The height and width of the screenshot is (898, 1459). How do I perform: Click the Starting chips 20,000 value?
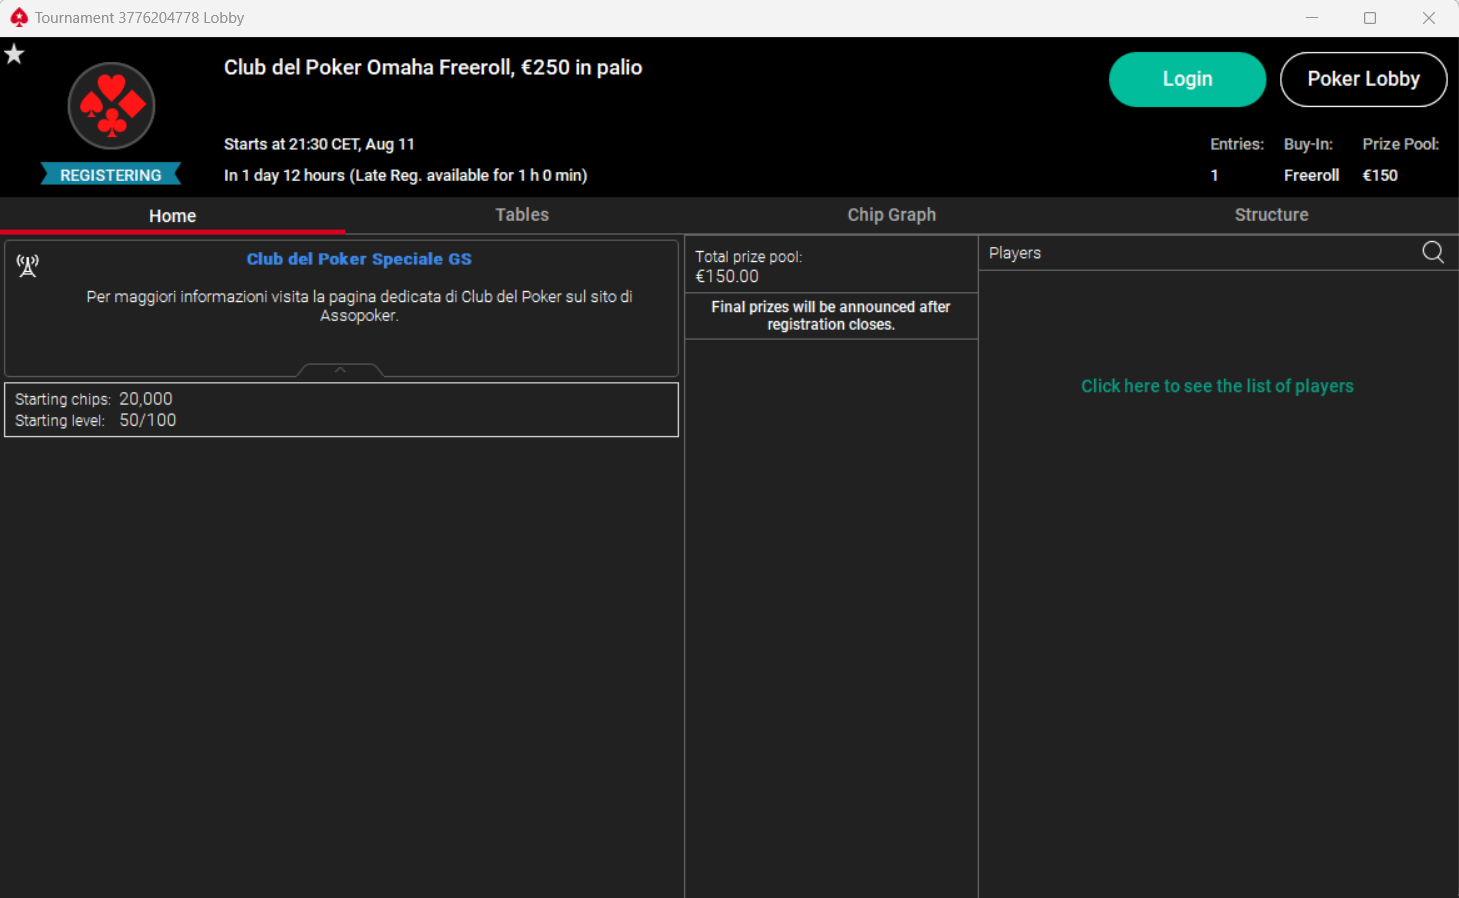click(146, 399)
